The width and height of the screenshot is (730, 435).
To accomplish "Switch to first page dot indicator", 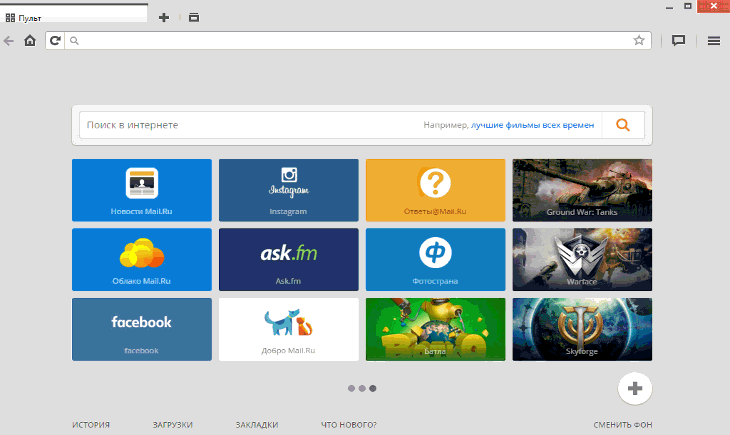I will pyautogui.click(x=351, y=388).
